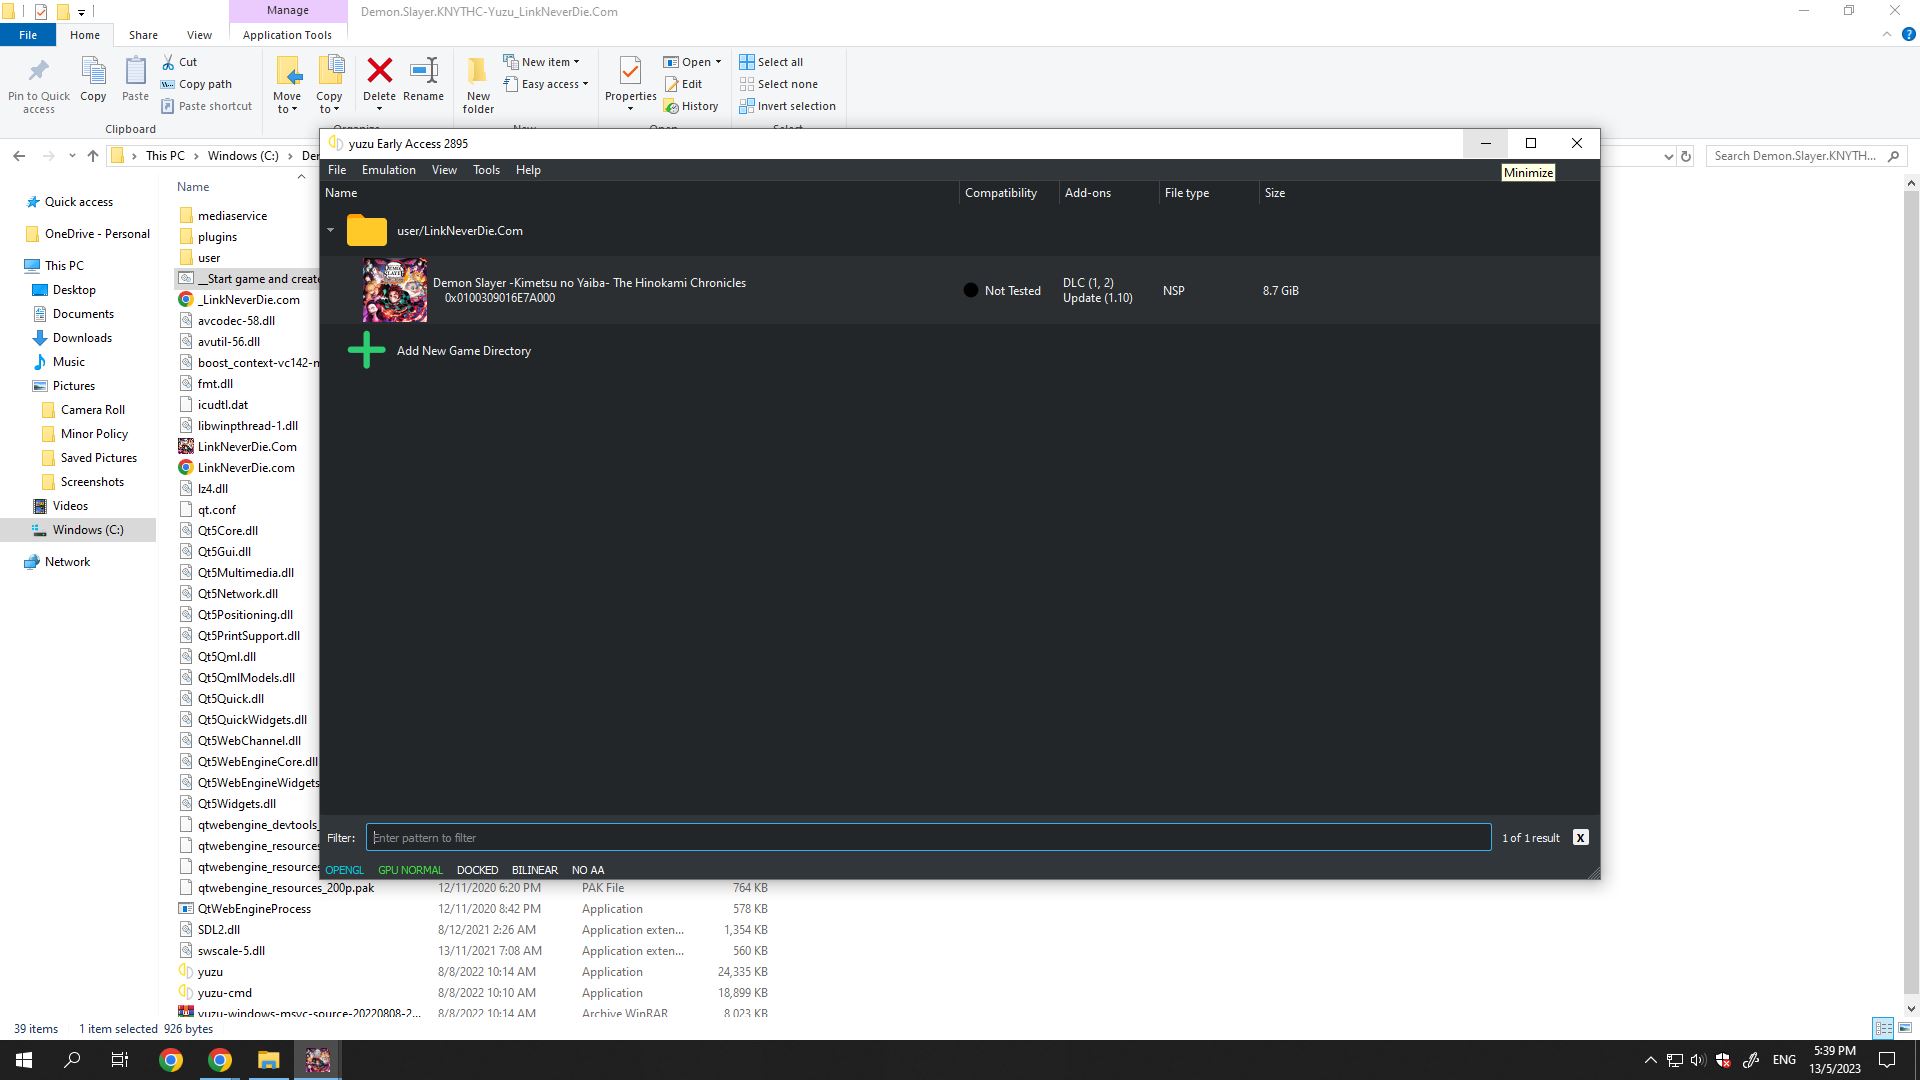The height and width of the screenshot is (1080, 1920).
Task: Open the Emulation menu in yuzu
Action: [x=388, y=170]
